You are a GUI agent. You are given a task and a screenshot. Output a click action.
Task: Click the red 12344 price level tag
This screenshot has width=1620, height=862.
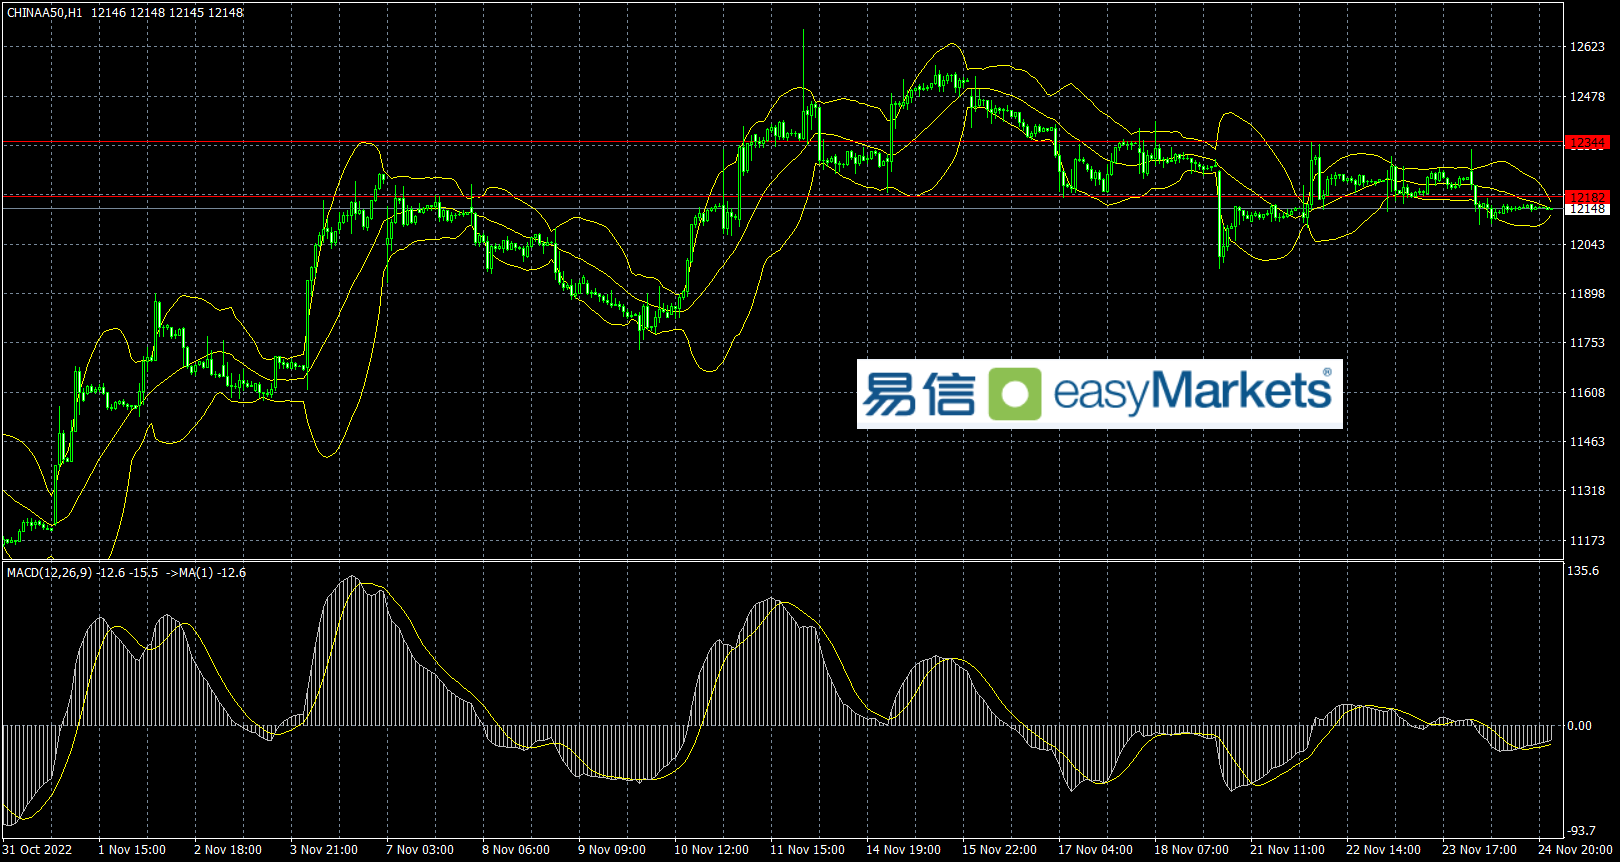pos(1587,144)
